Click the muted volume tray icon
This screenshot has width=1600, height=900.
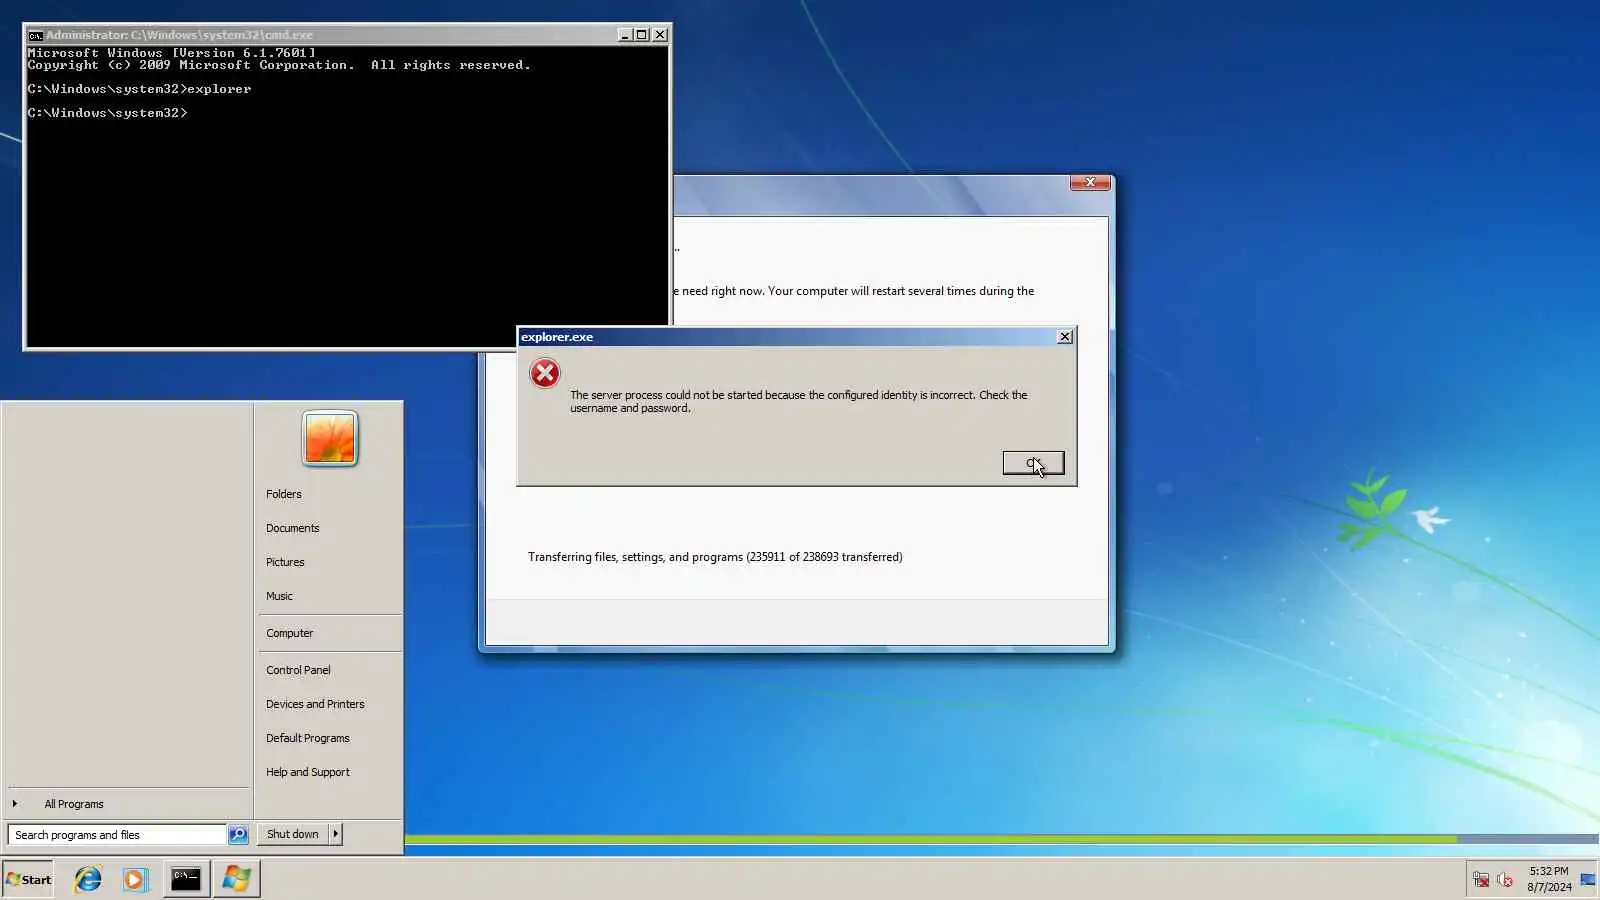point(1505,880)
